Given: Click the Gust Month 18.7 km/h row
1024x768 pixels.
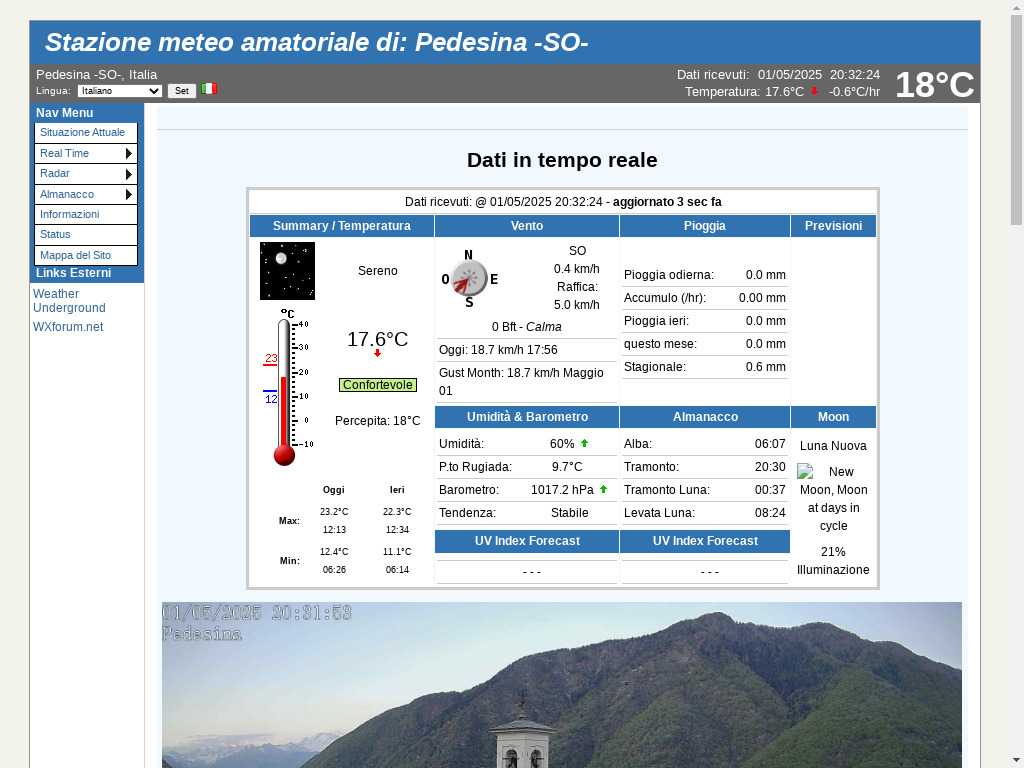Looking at the screenshot, I should (x=526, y=382).
